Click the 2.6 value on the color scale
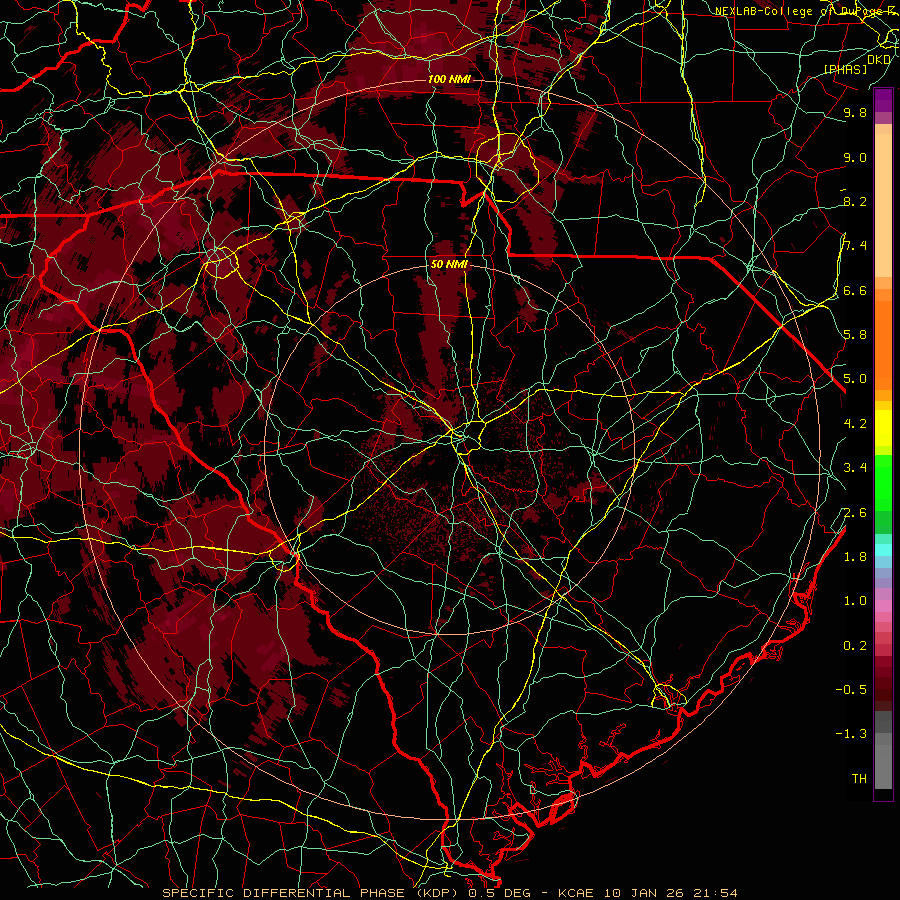Screen dimensions: 900x900 pyautogui.click(x=855, y=513)
